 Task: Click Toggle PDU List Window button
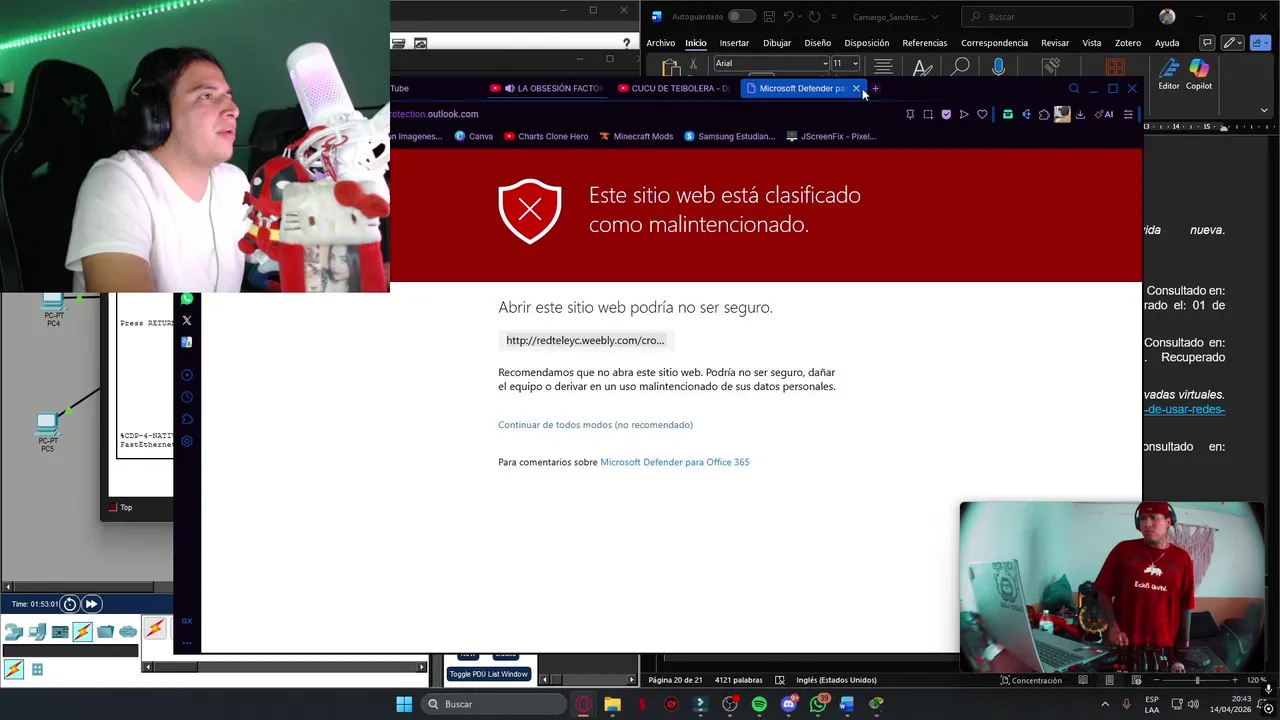pyautogui.click(x=488, y=674)
